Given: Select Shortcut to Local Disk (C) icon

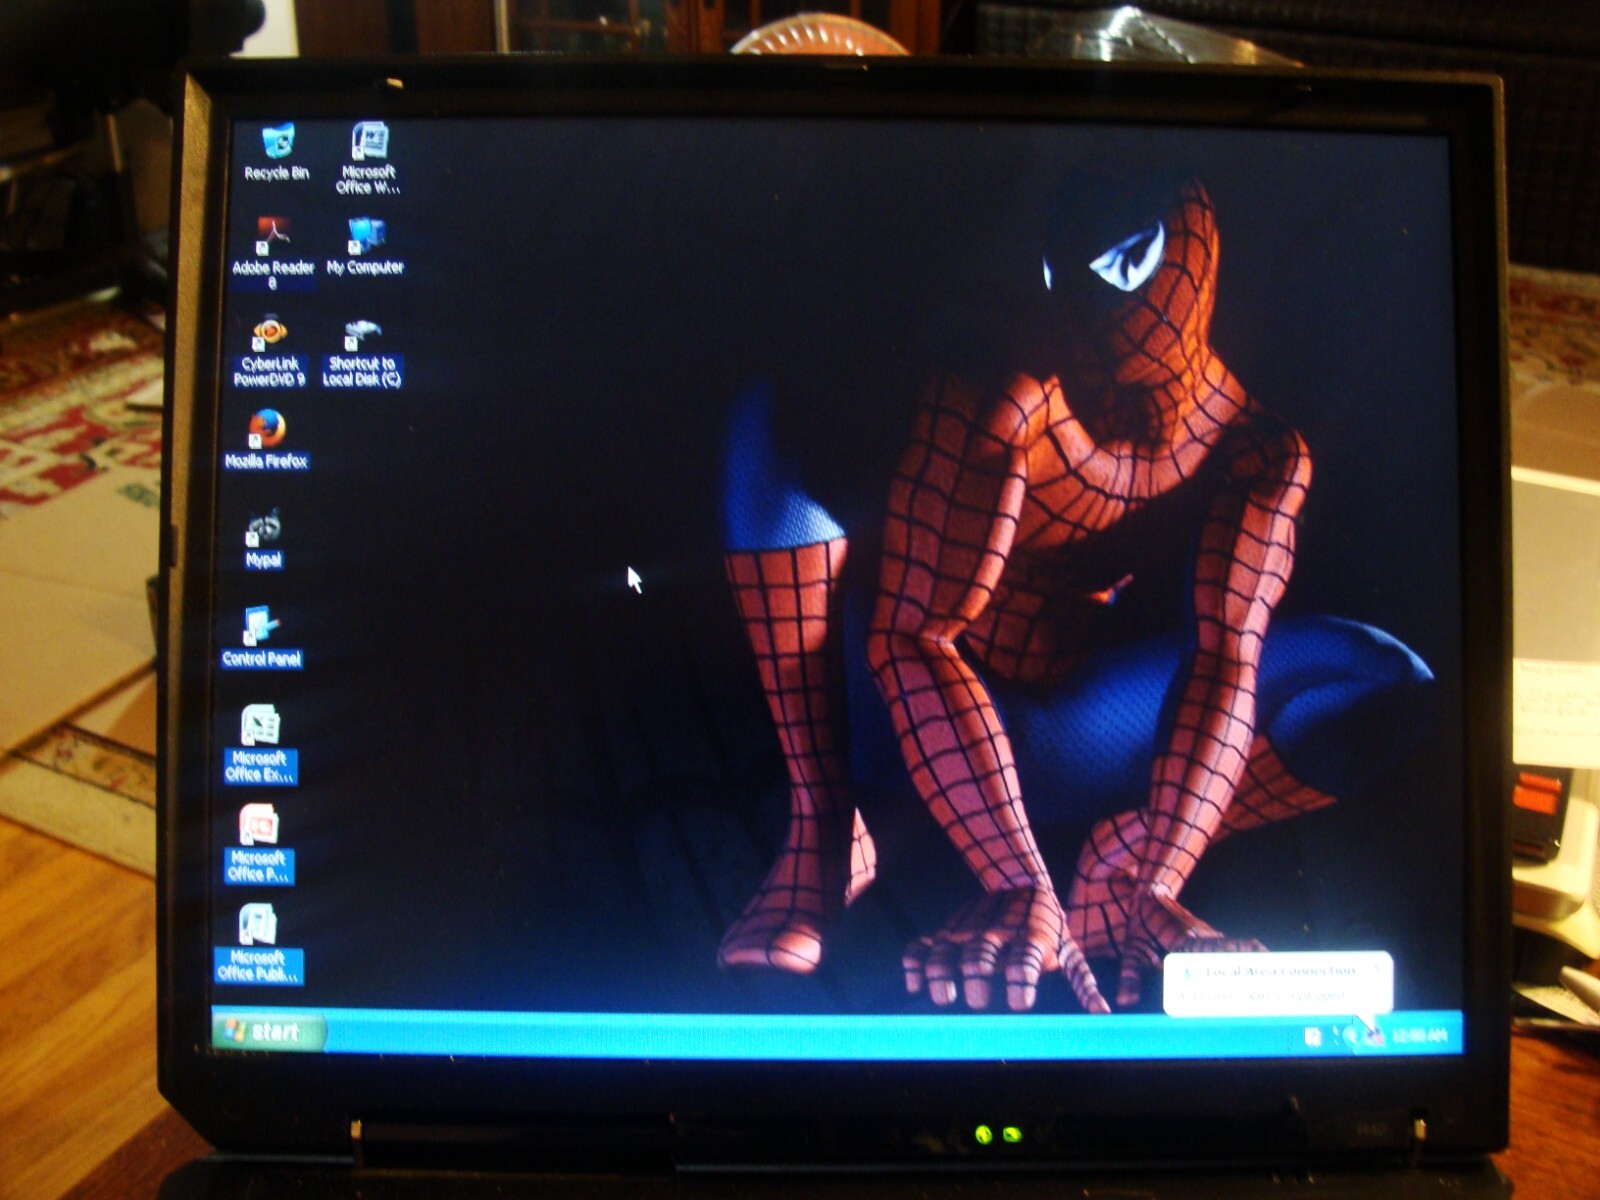Looking at the screenshot, I should (361, 352).
